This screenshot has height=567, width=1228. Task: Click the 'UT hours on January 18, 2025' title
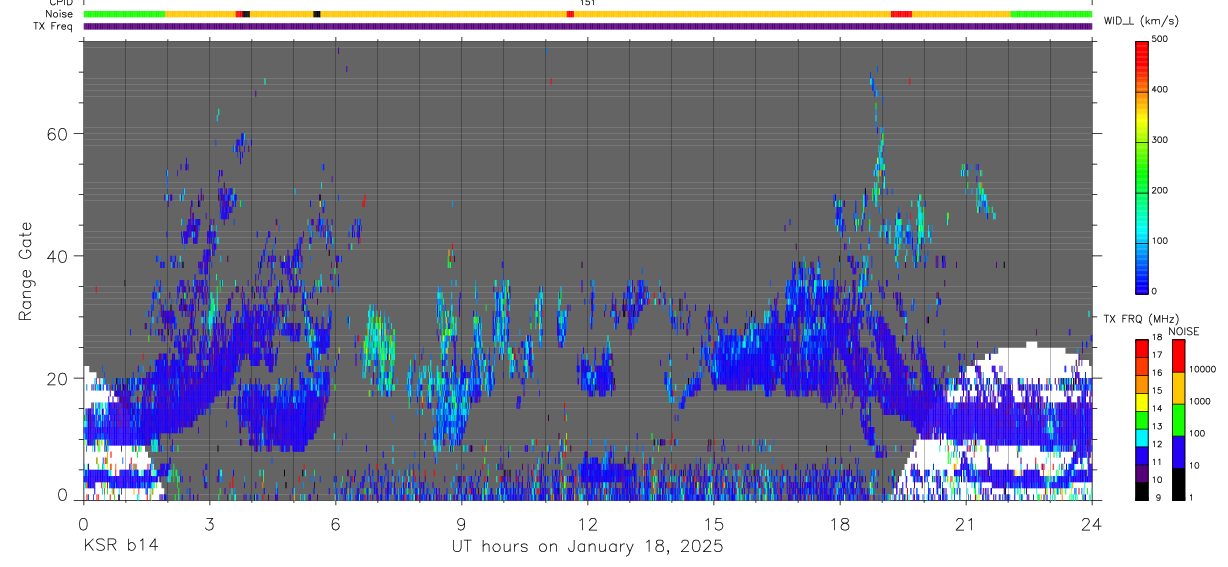tap(587, 547)
